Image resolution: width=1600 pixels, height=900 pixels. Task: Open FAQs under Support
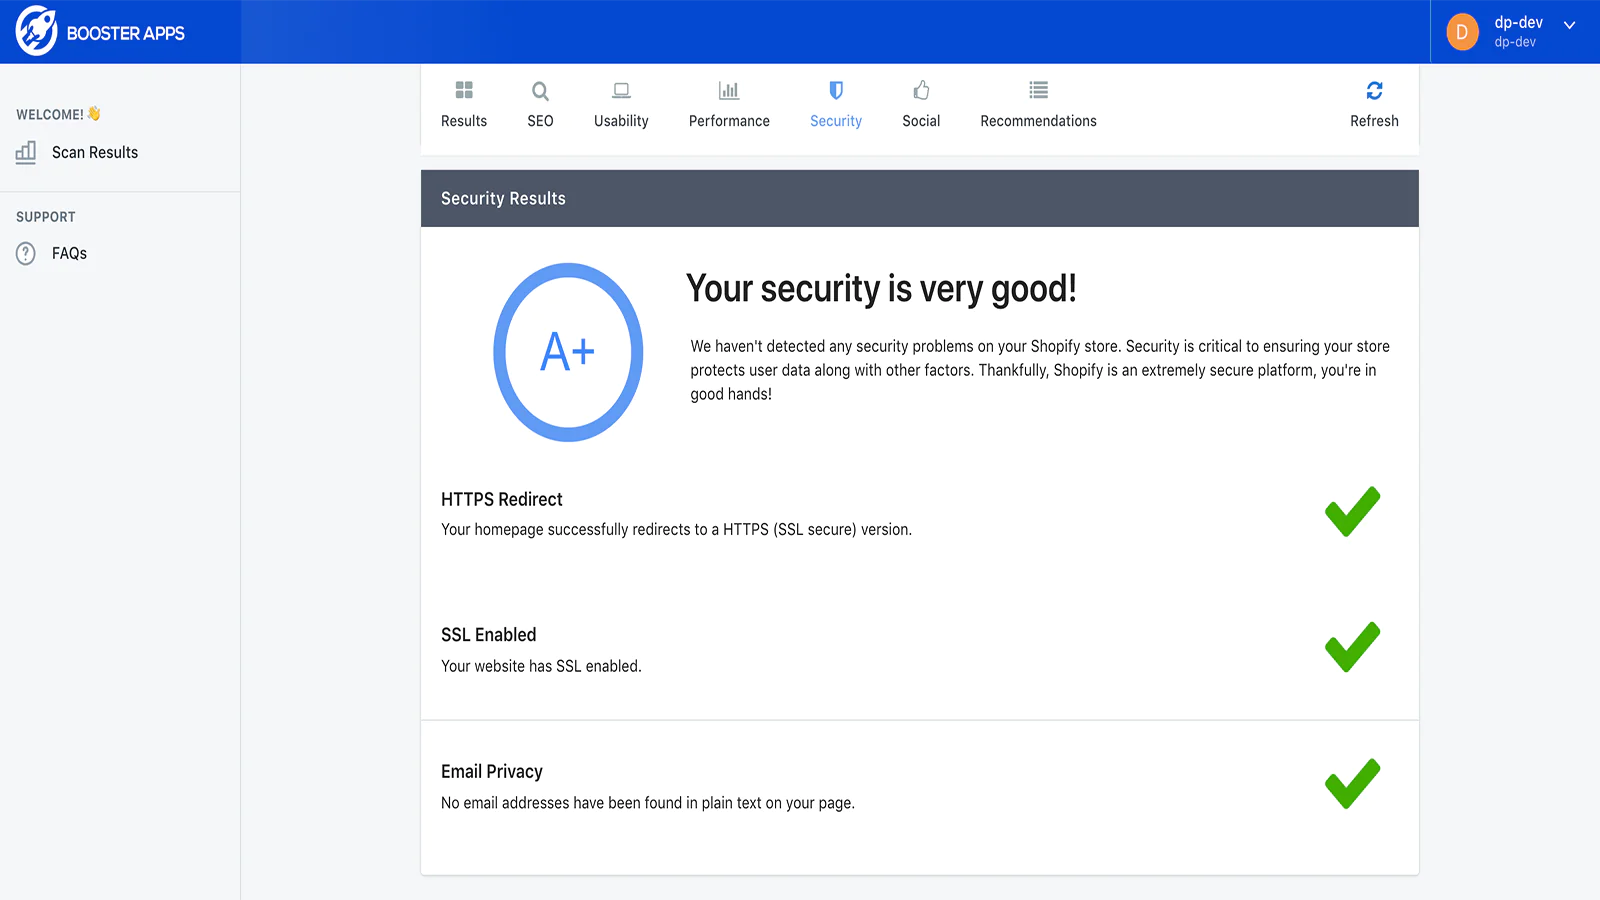pyautogui.click(x=69, y=254)
